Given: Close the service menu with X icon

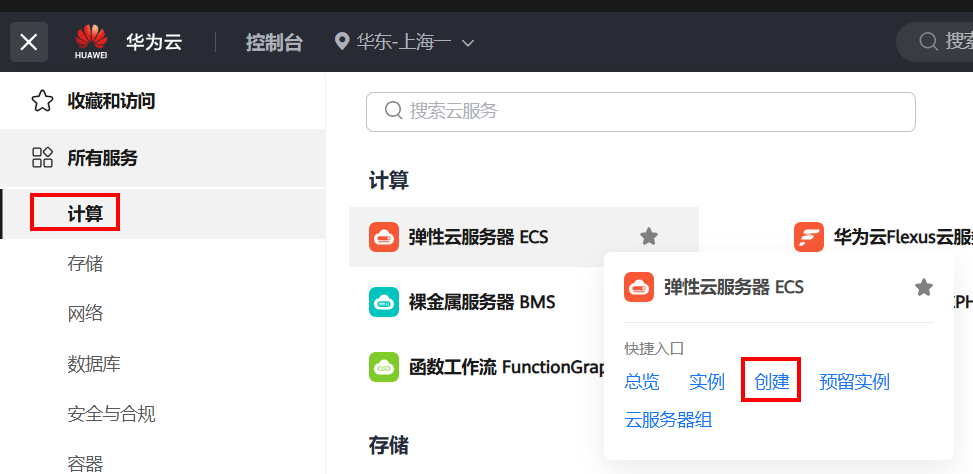Looking at the screenshot, I should pos(29,42).
